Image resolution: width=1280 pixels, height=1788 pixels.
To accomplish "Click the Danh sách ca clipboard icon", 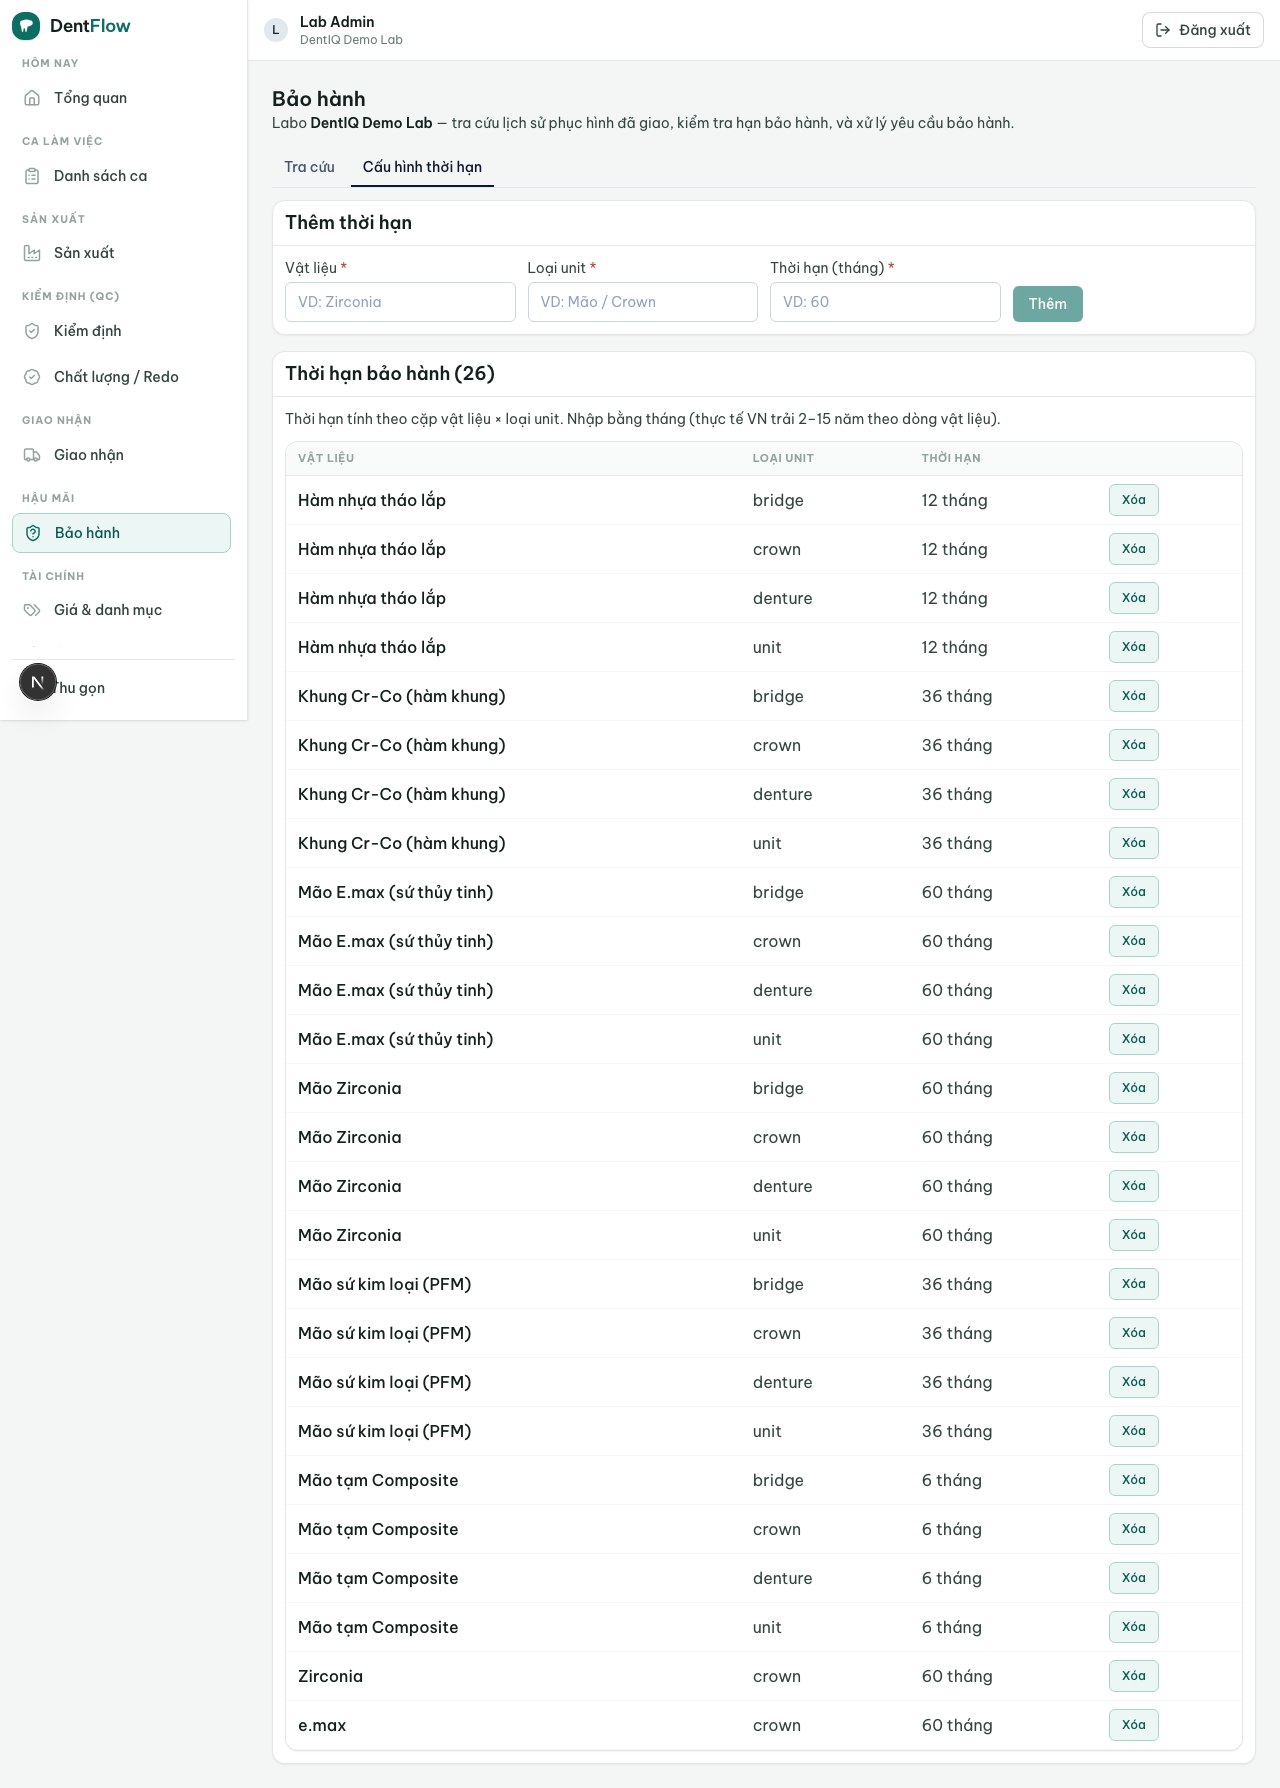I will (32, 176).
